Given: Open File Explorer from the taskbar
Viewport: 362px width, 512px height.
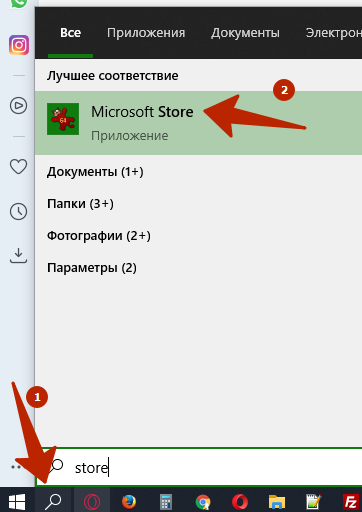Looking at the screenshot, I should [x=277, y=502].
